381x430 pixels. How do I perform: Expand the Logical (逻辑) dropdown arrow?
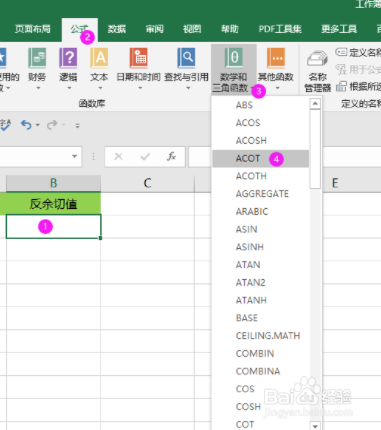pos(69,88)
